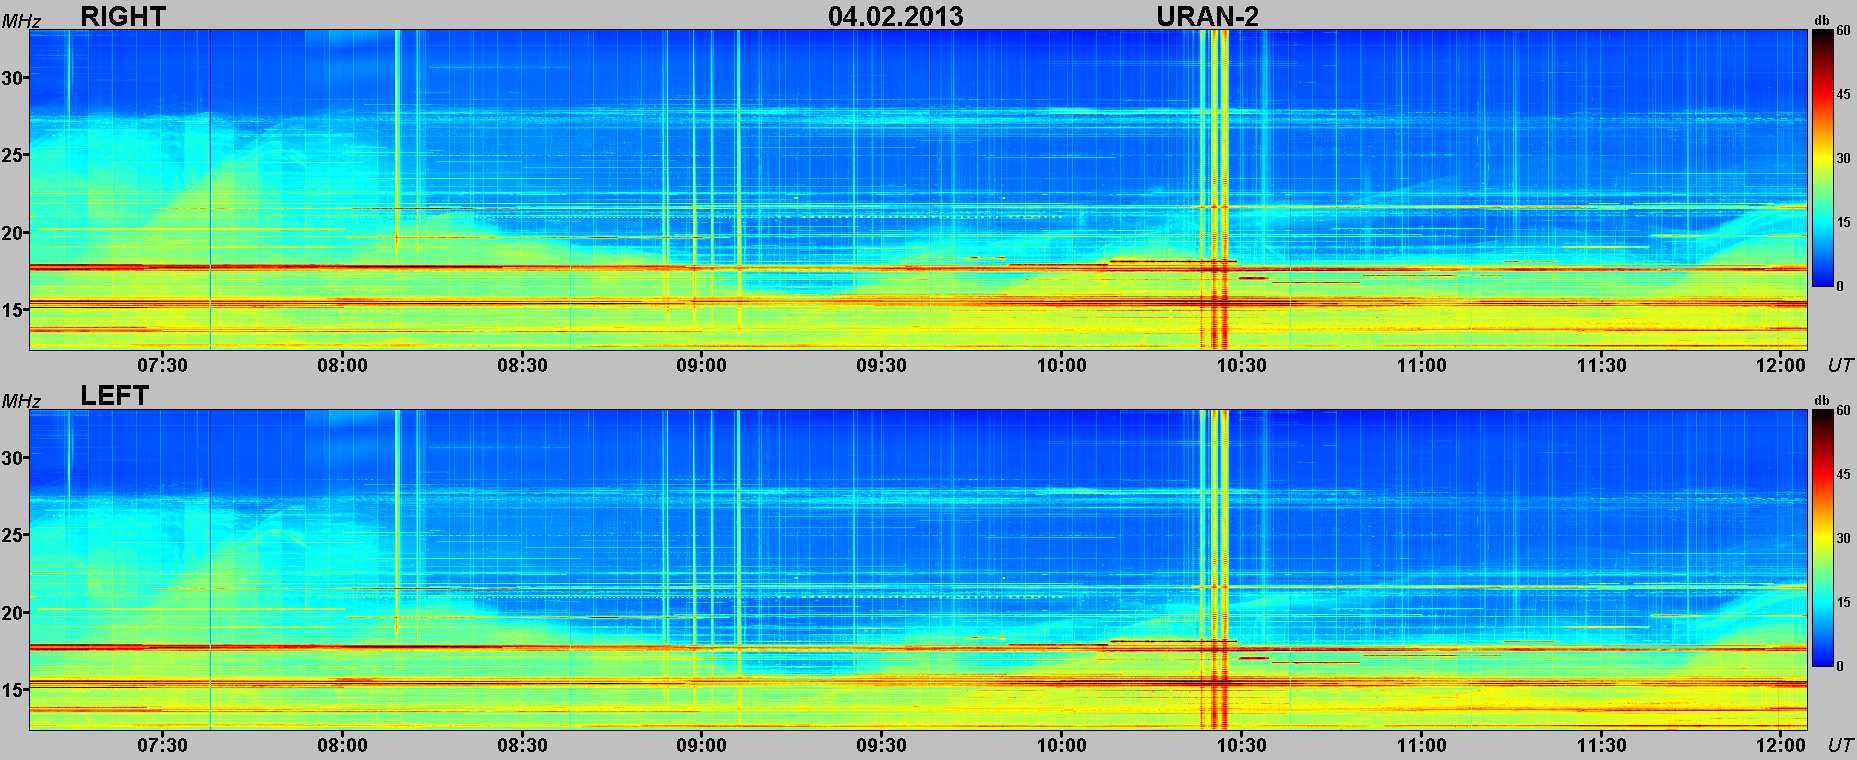Click the 0 value on RIGHT colorbar
The image size is (1857, 760).
(1840, 286)
